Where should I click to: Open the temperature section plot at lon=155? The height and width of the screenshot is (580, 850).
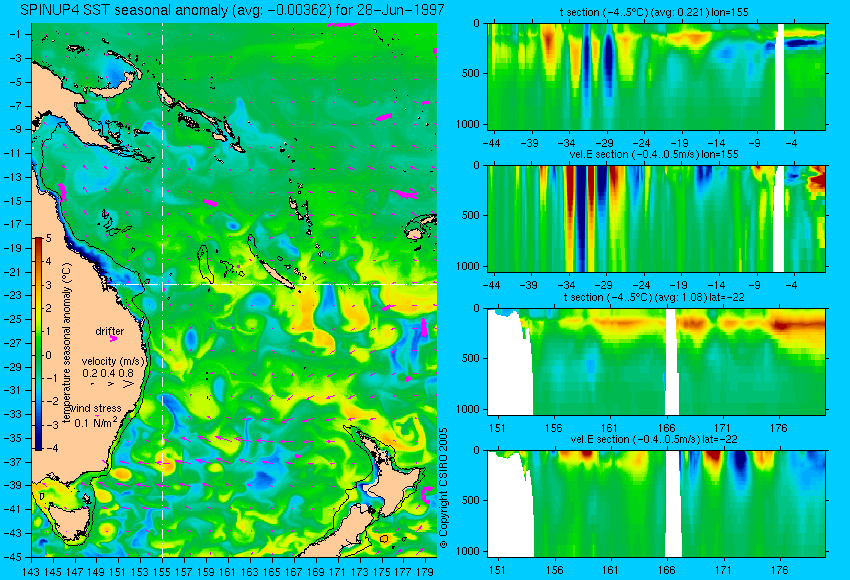pos(656,76)
